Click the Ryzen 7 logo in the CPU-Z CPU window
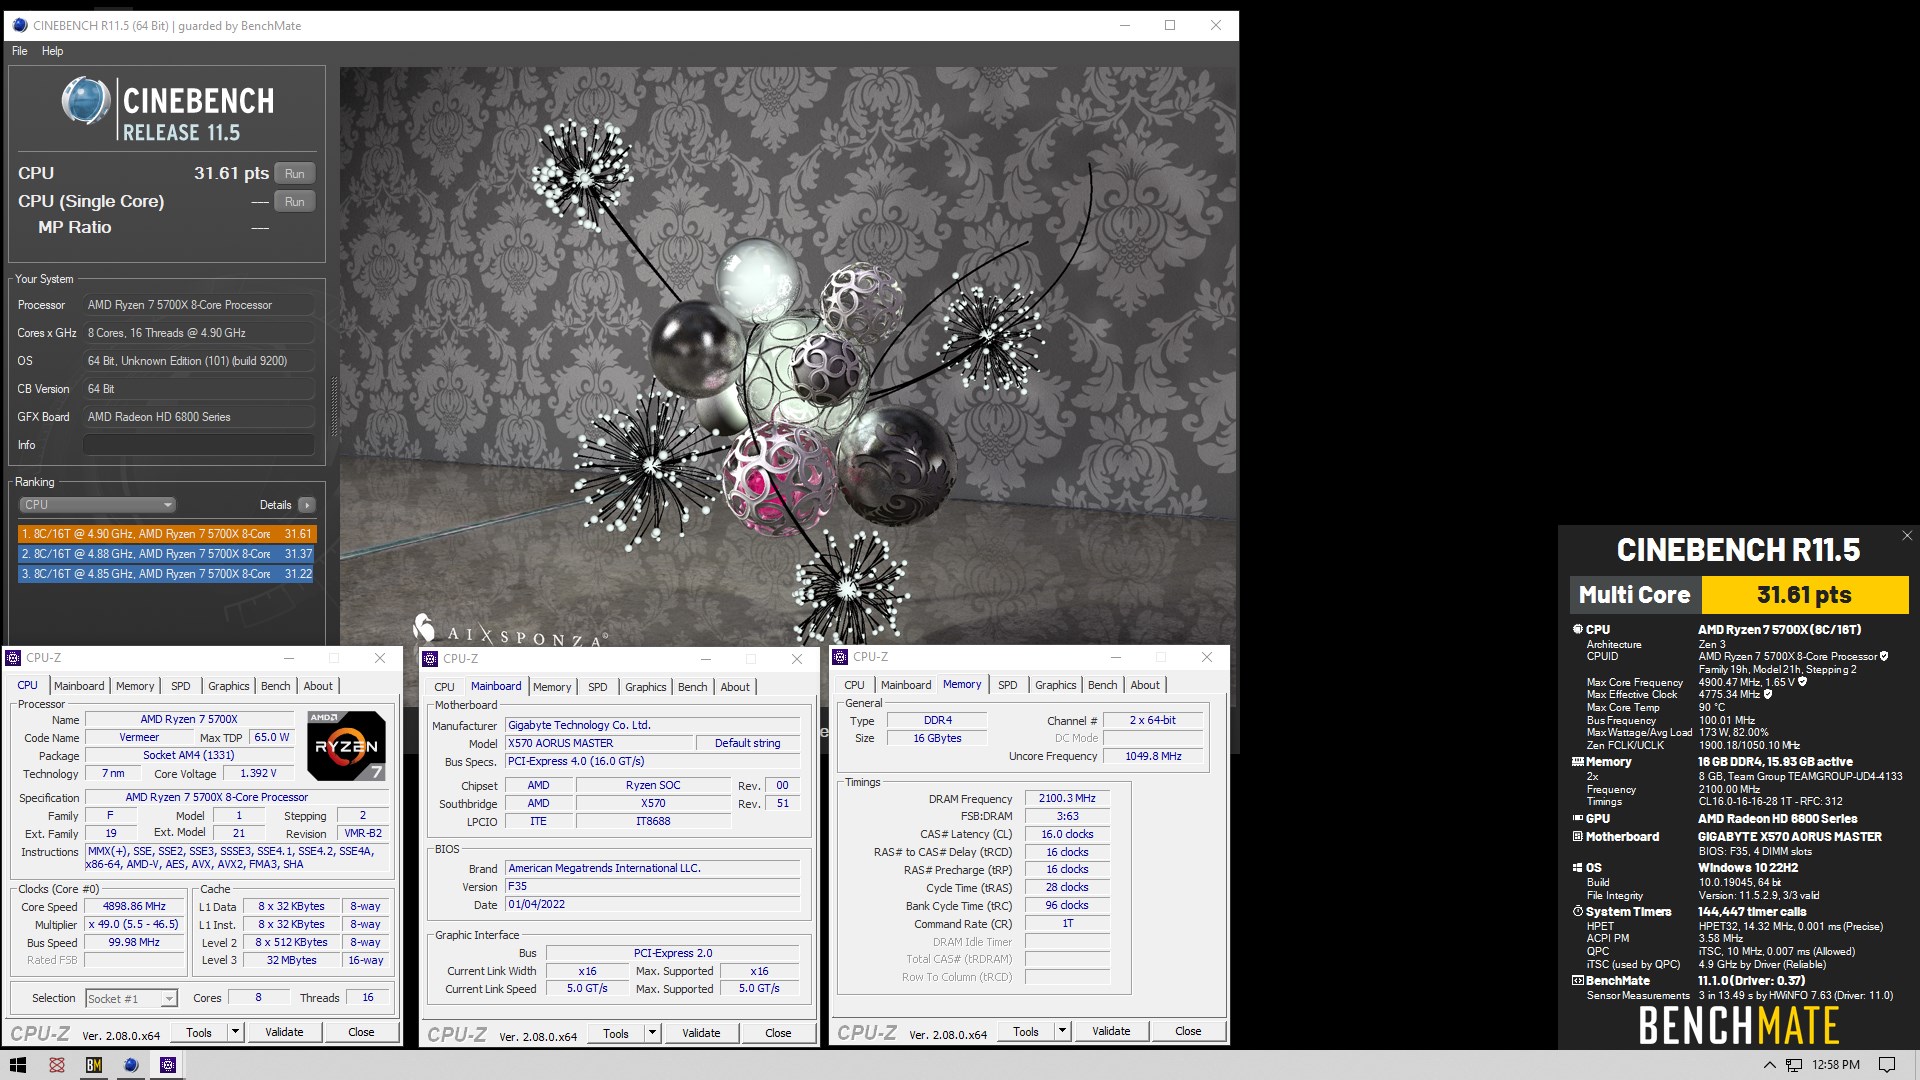Viewport: 1920px width, 1080px height. tap(346, 746)
